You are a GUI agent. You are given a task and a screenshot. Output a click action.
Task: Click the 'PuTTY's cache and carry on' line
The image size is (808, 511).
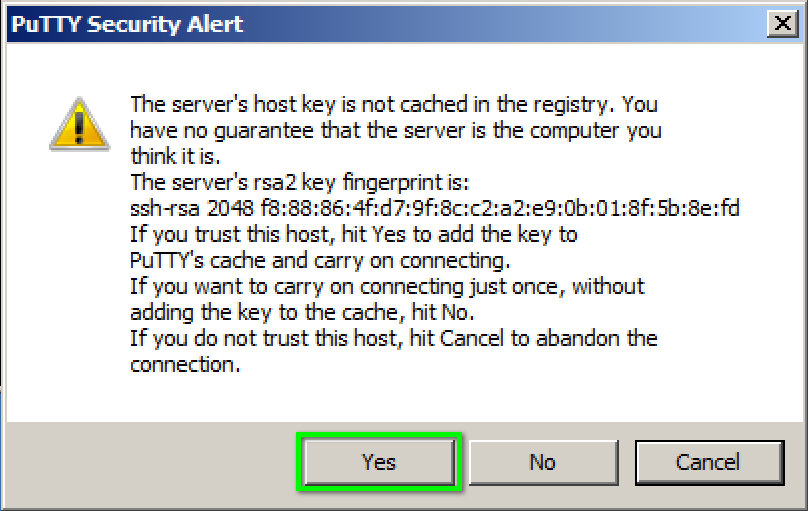point(320,261)
